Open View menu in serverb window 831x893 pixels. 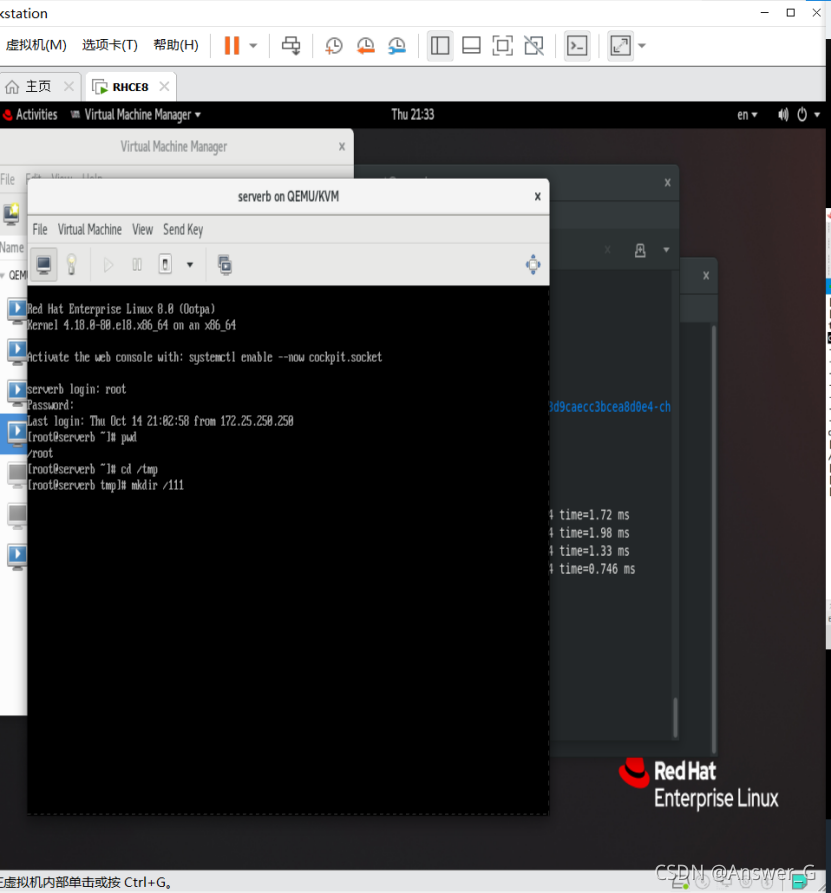(x=142, y=230)
